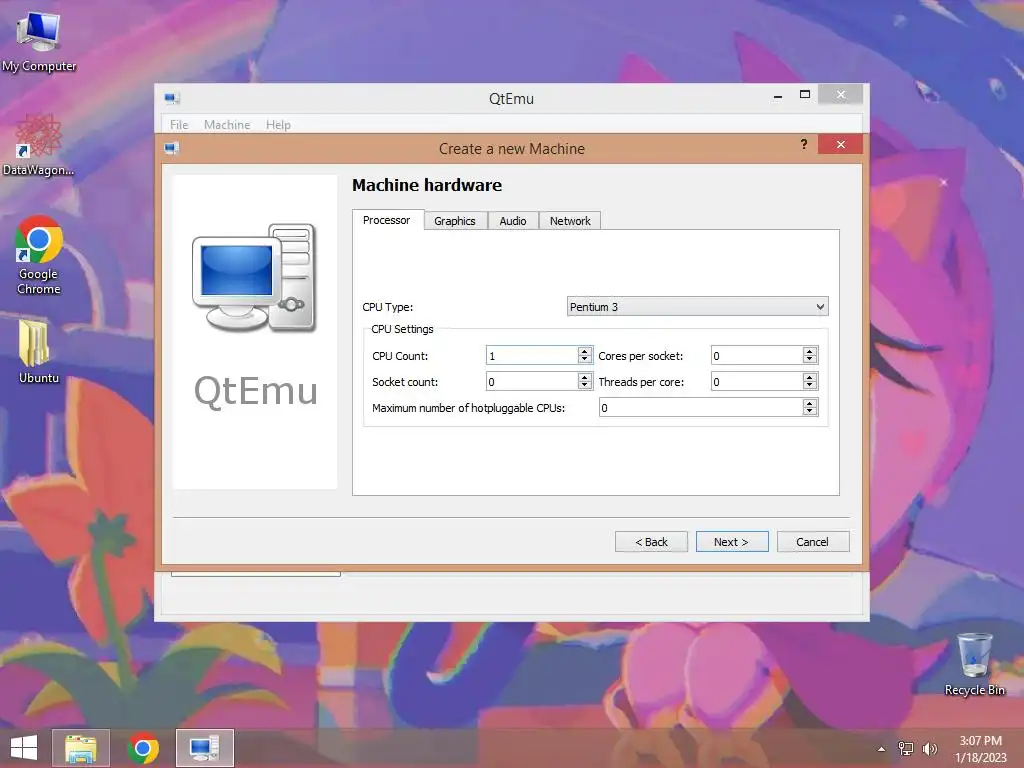Open the Machine menu in QtEmu
This screenshot has width=1024, height=768.
[227, 125]
